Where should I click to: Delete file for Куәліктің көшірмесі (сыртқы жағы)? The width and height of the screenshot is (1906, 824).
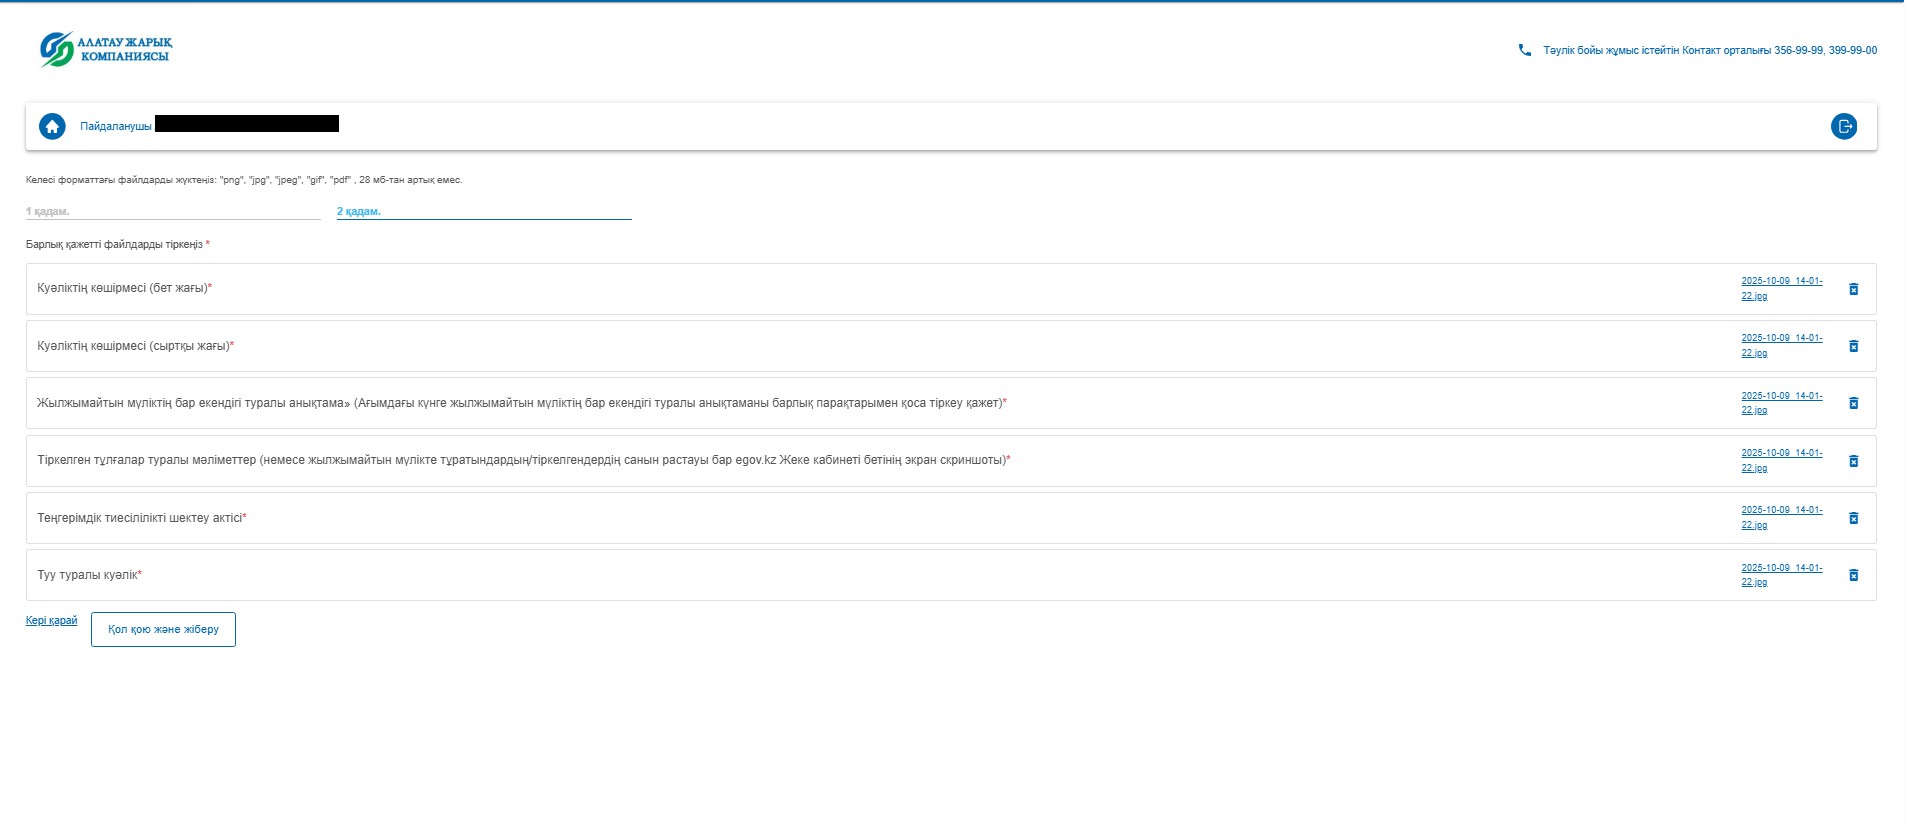(1853, 346)
